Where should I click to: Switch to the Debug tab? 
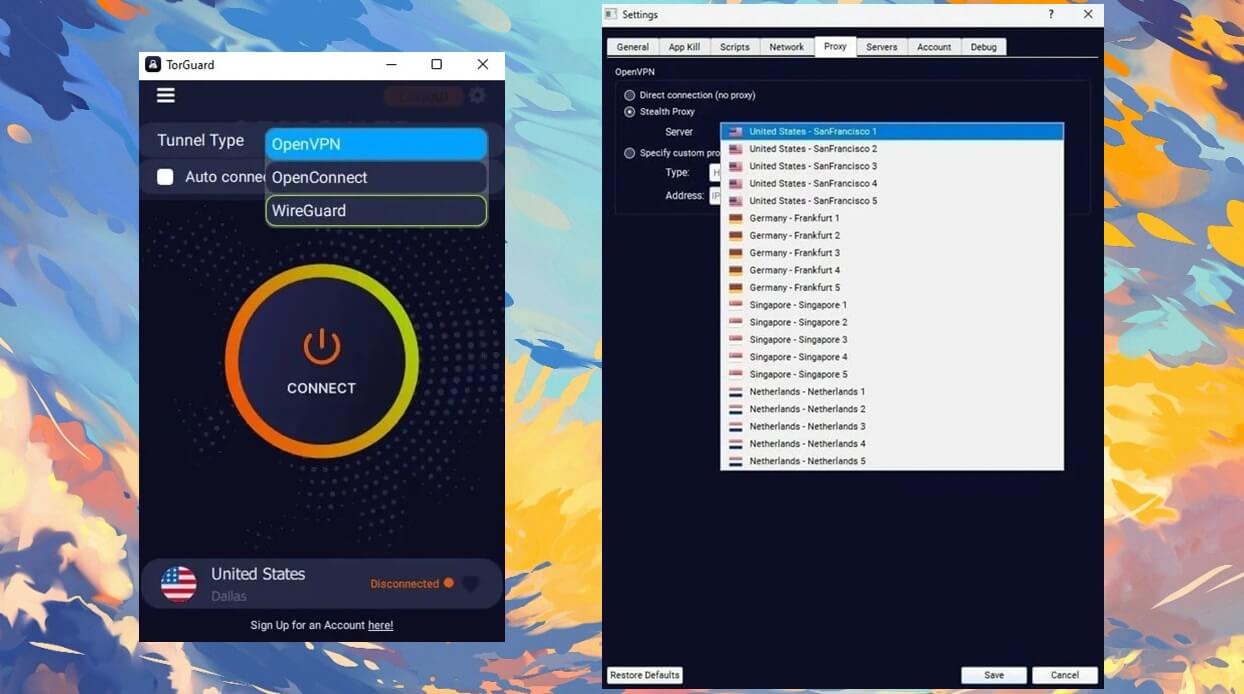point(984,47)
